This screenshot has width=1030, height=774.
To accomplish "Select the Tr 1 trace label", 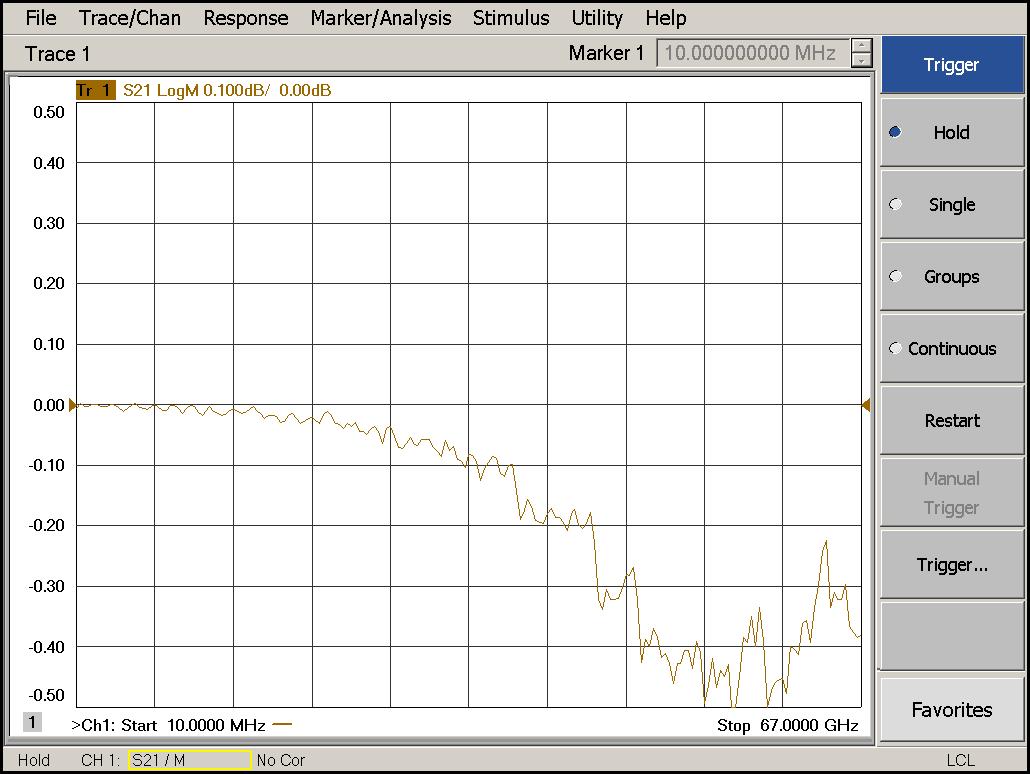I will (x=96, y=90).
